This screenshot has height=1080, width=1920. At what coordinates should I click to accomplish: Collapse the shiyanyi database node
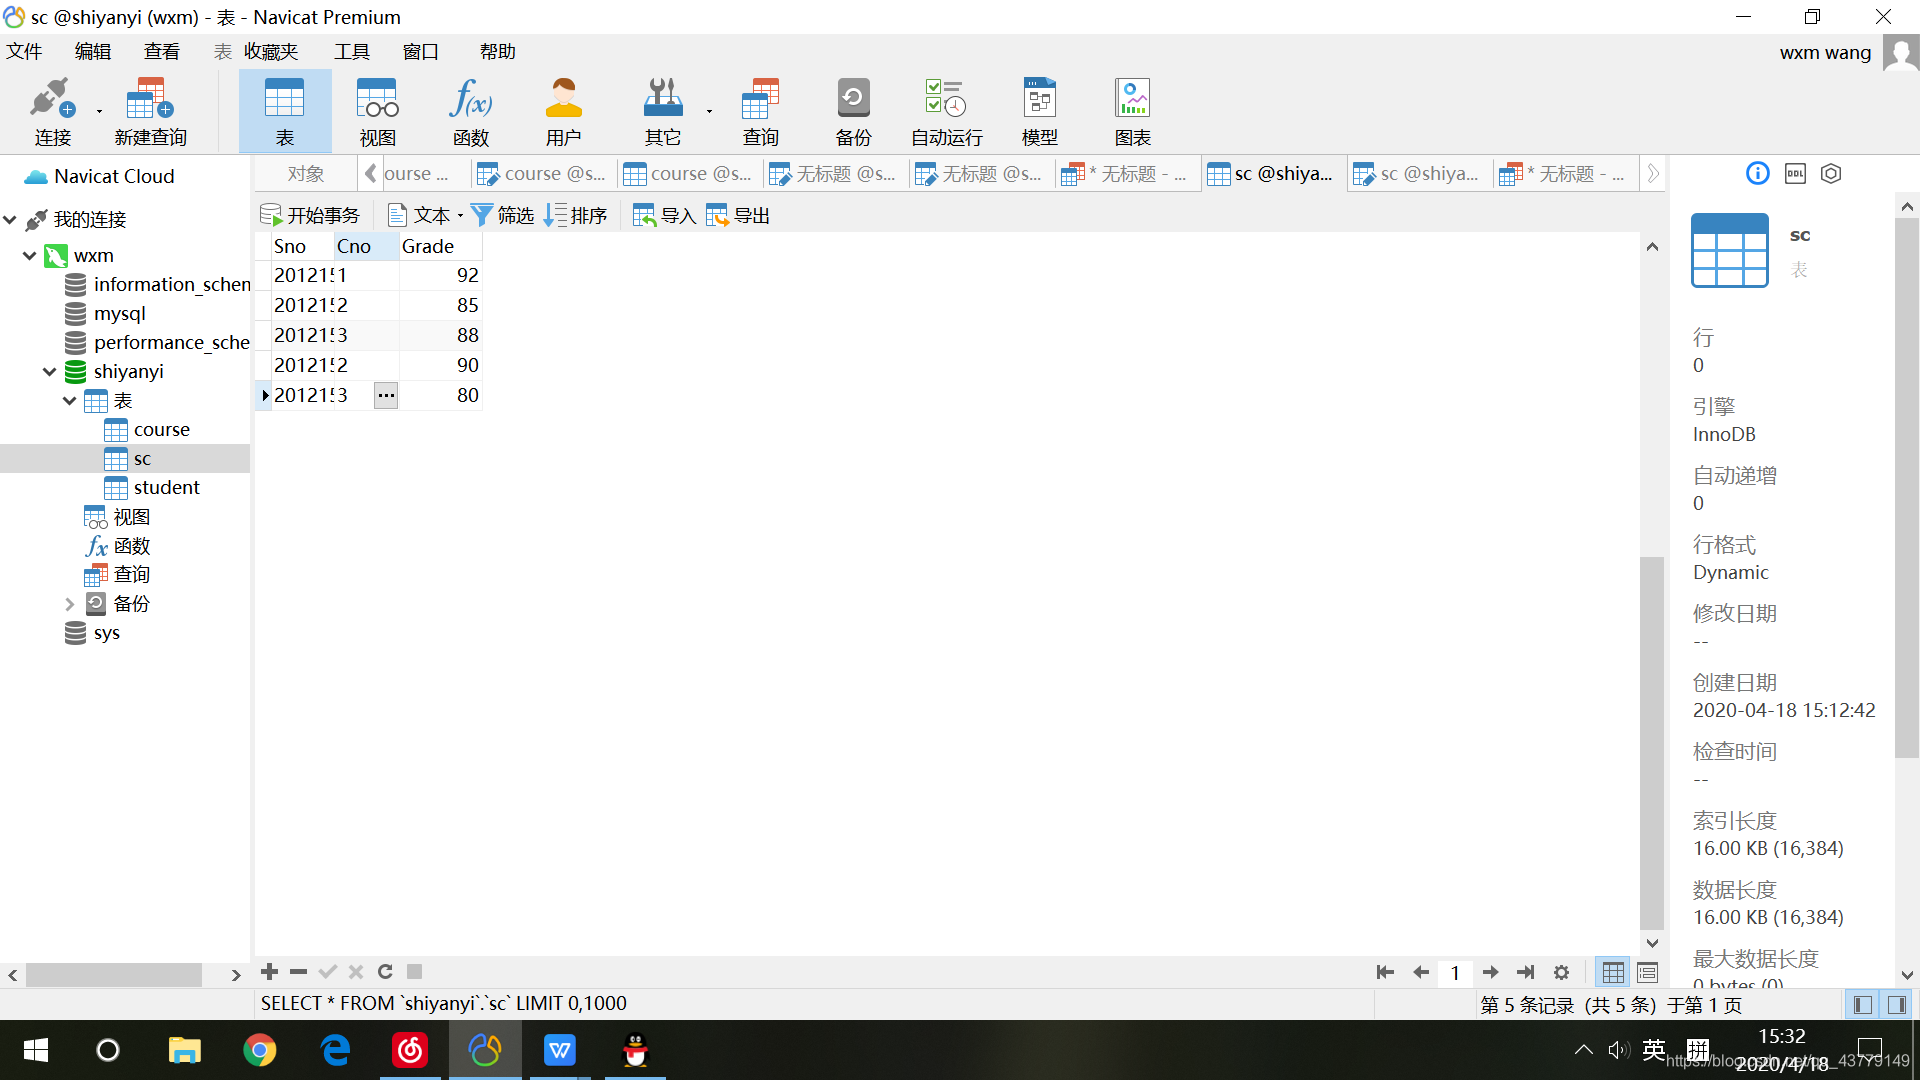click(x=49, y=371)
